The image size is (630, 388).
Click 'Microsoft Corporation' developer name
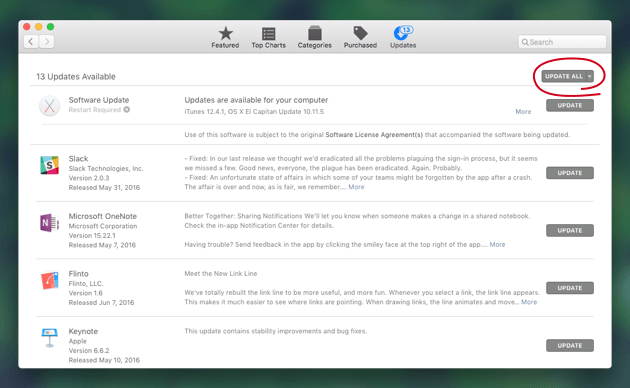(x=103, y=226)
